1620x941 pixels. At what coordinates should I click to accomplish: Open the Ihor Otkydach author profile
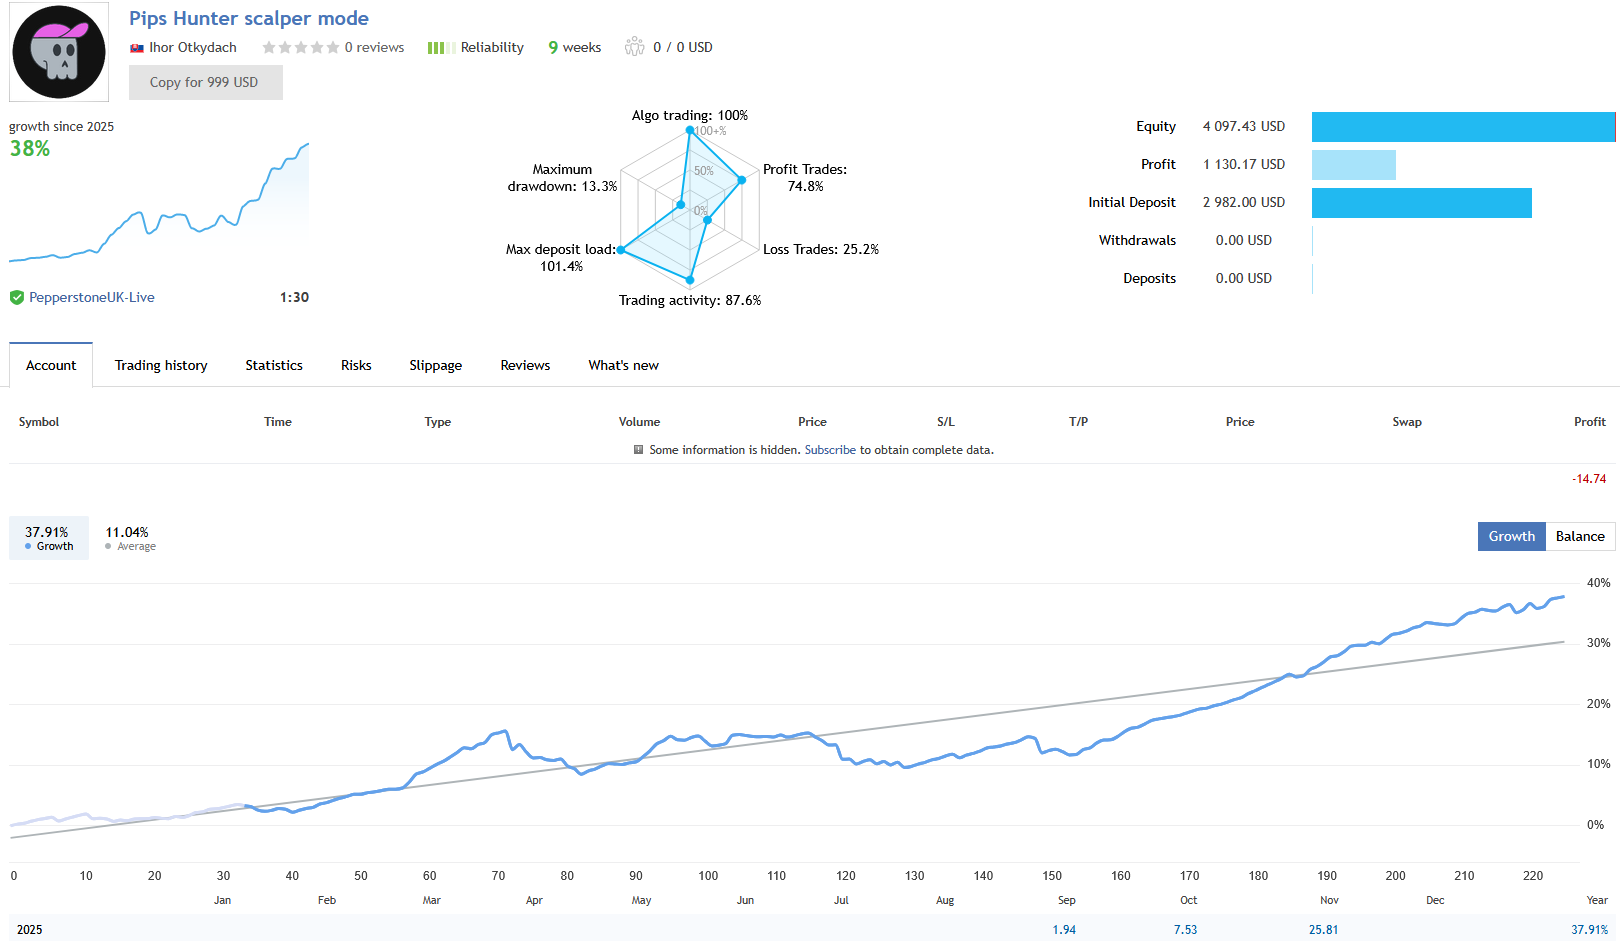192,47
